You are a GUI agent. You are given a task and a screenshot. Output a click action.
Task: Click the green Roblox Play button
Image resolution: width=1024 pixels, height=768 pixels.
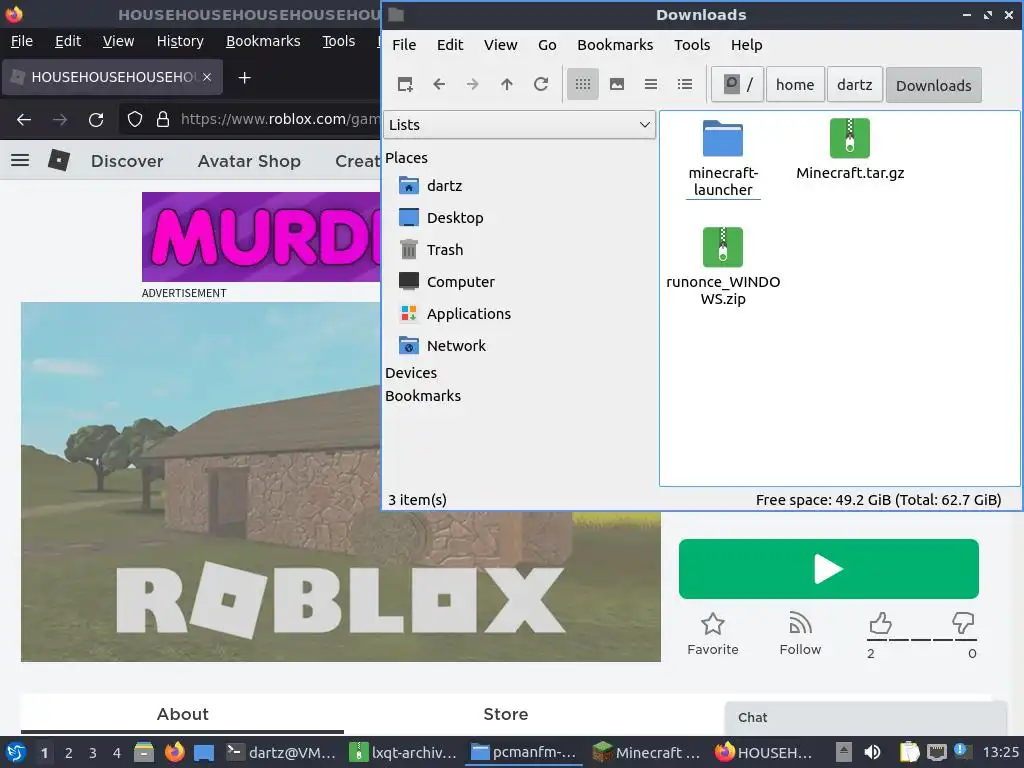pyautogui.click(x=828, y=569)
